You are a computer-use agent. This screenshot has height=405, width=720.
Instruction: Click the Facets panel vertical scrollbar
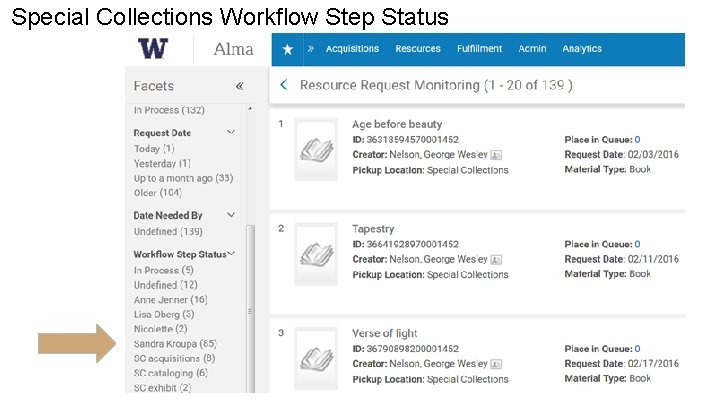250,309
